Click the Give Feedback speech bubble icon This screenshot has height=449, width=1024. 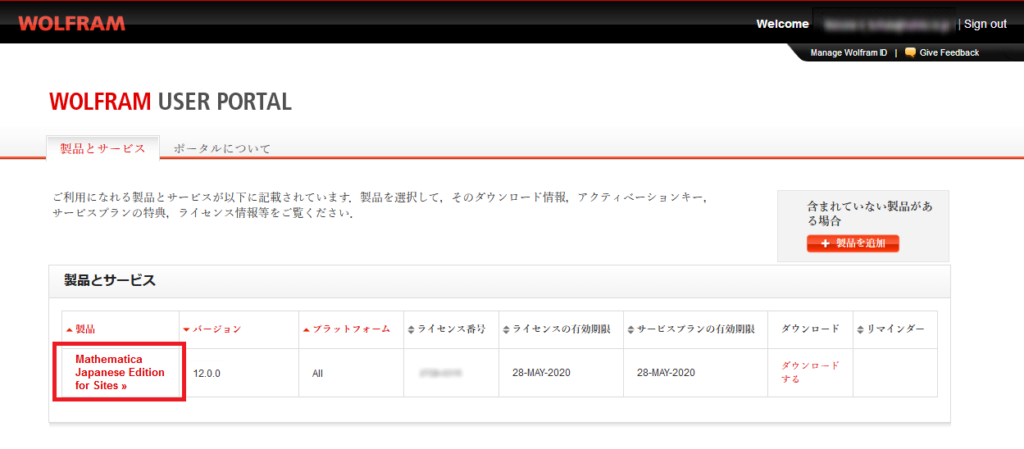(910, 53)
